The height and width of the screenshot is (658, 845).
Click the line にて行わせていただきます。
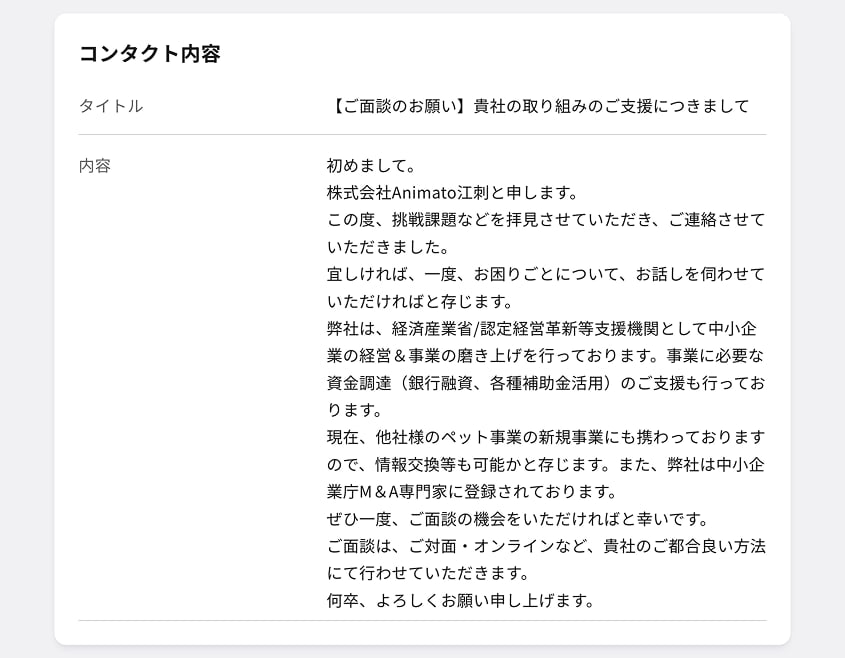[x=428, y=573]
